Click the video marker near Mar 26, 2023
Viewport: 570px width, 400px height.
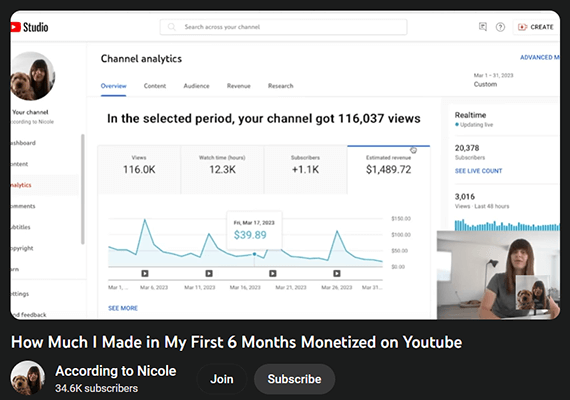(337, 273)
